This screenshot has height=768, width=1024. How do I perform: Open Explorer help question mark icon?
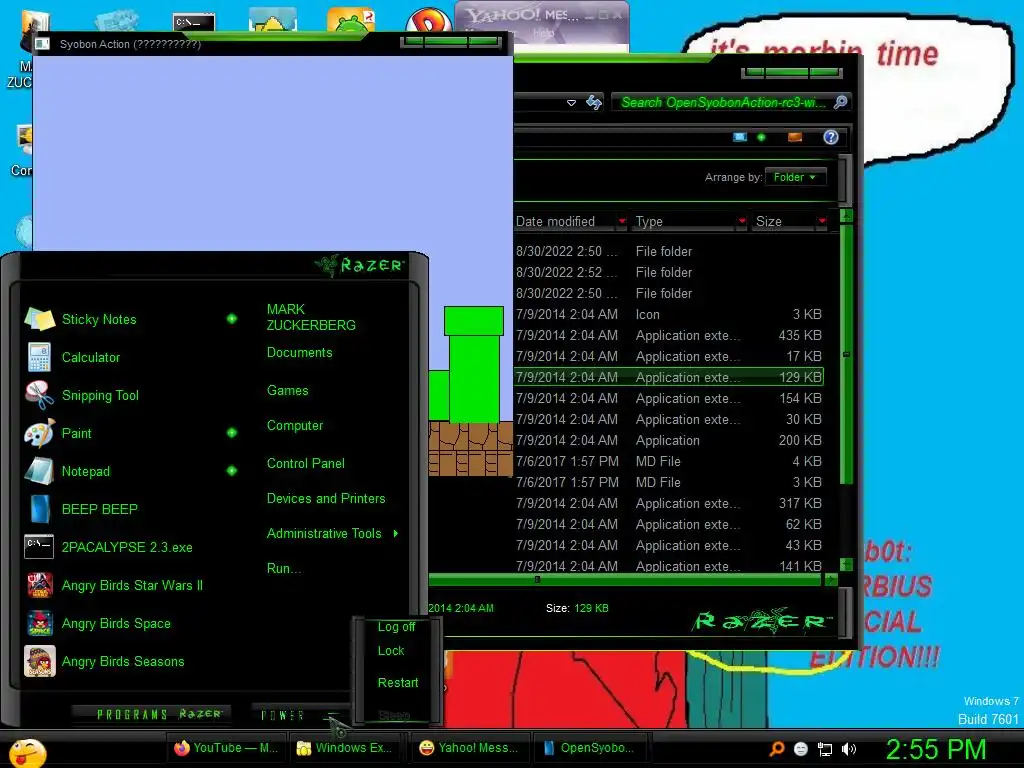click(x=831, y=137)
